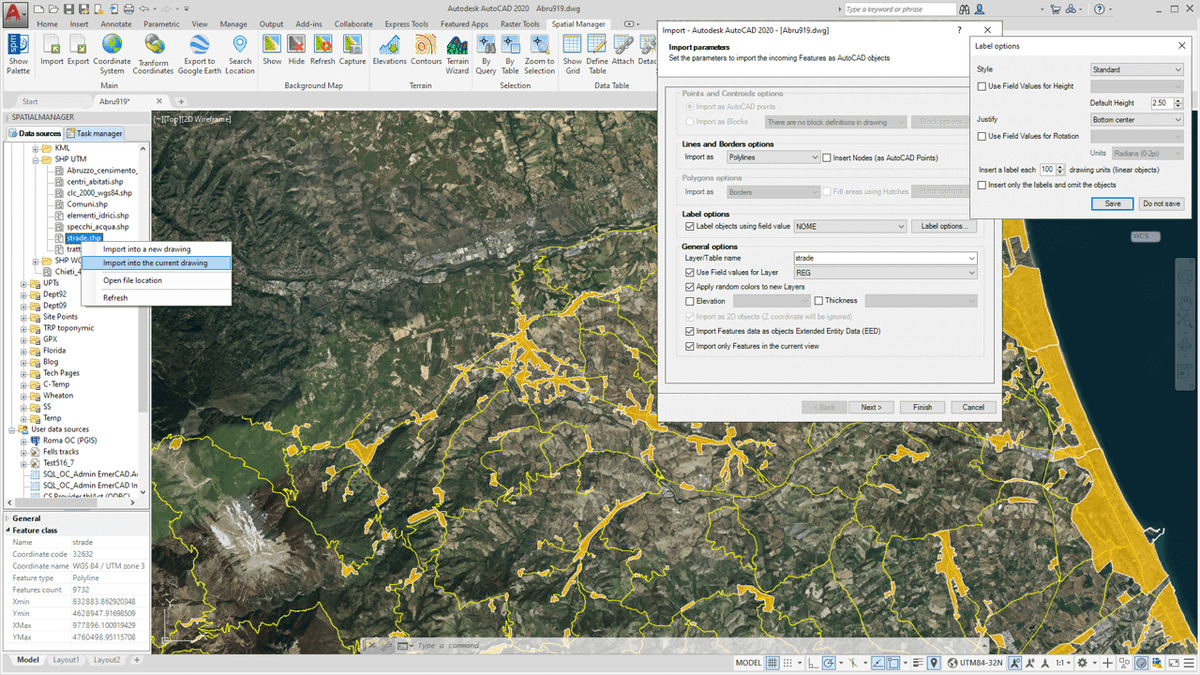Click Save in Label options

point(1112,203)
